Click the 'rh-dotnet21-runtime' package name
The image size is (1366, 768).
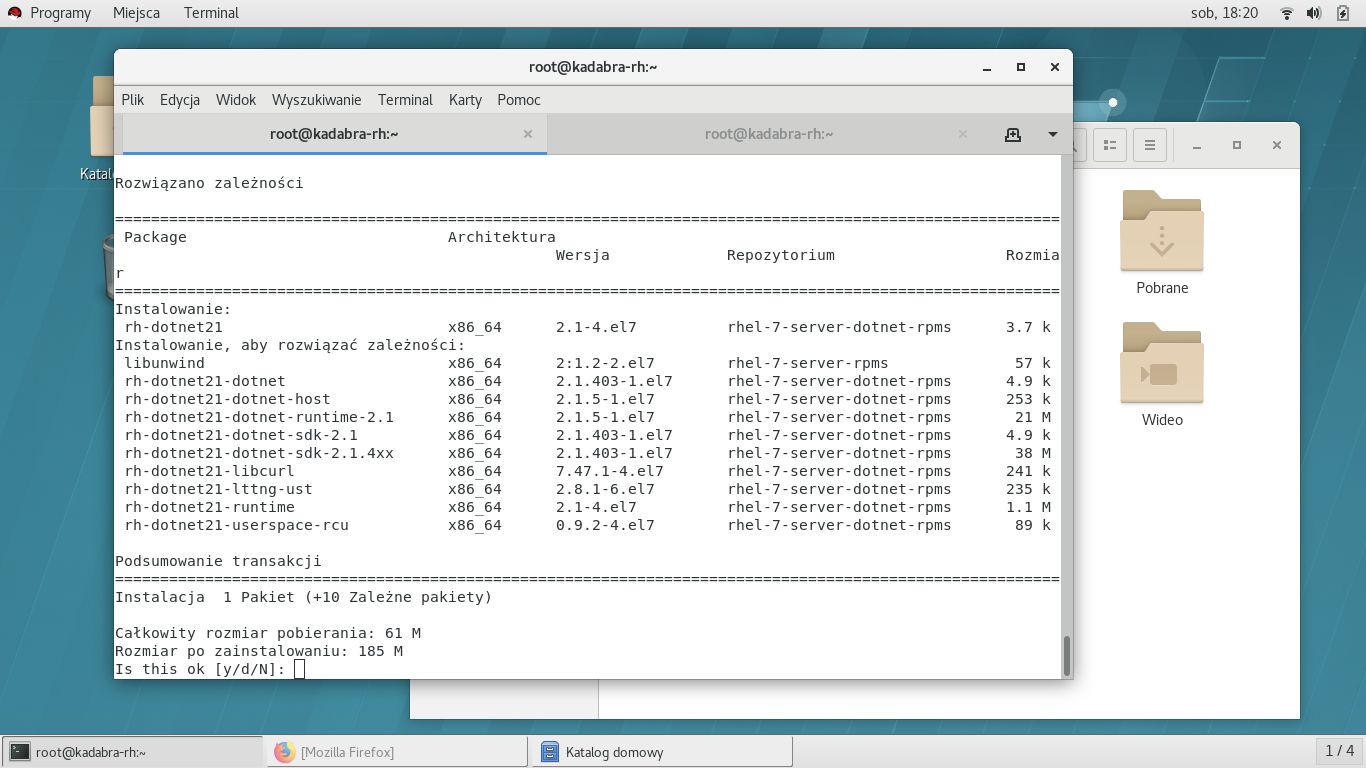click(209, 507)
